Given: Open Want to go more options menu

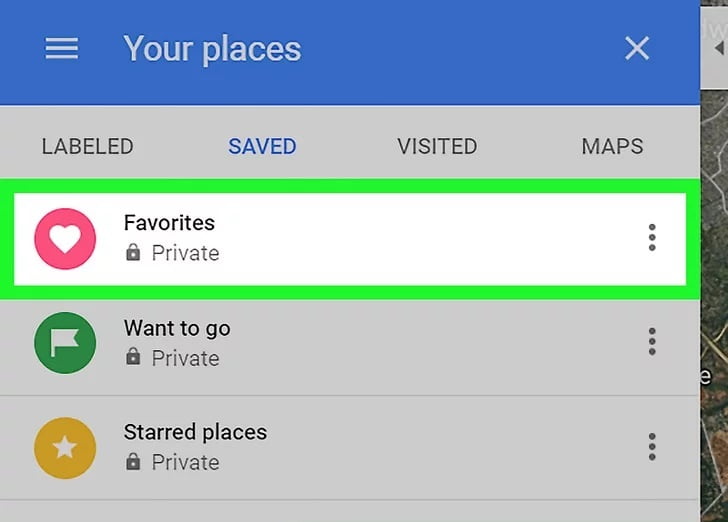Looking at the screenshot, I should coord(652,342).
